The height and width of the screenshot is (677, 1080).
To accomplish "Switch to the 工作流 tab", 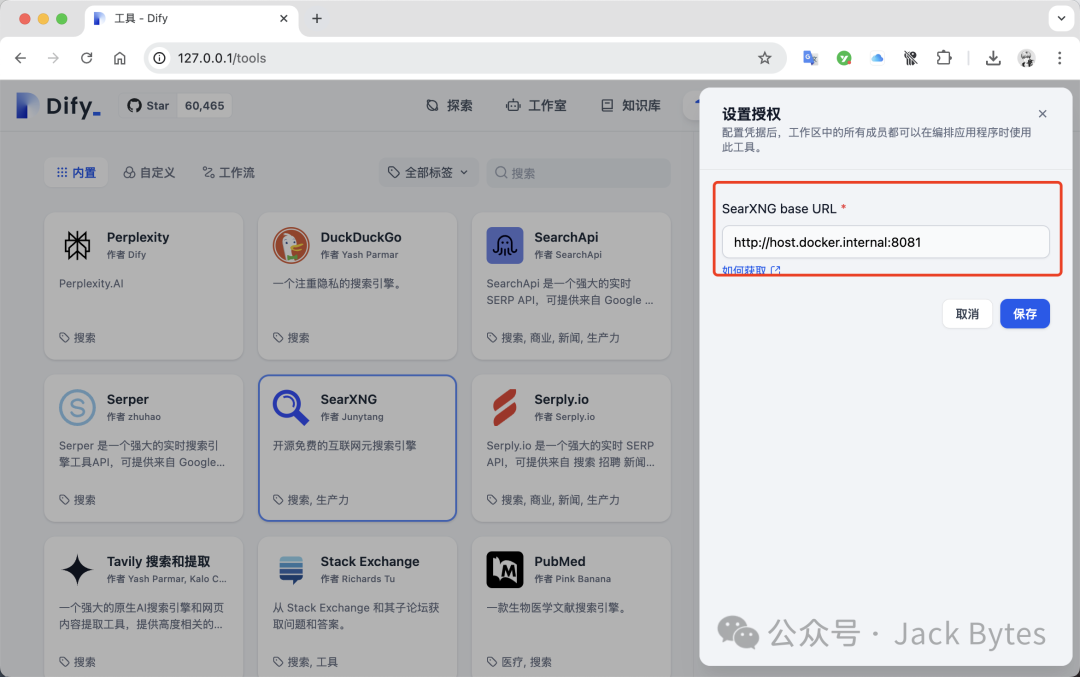I will 228,173.
